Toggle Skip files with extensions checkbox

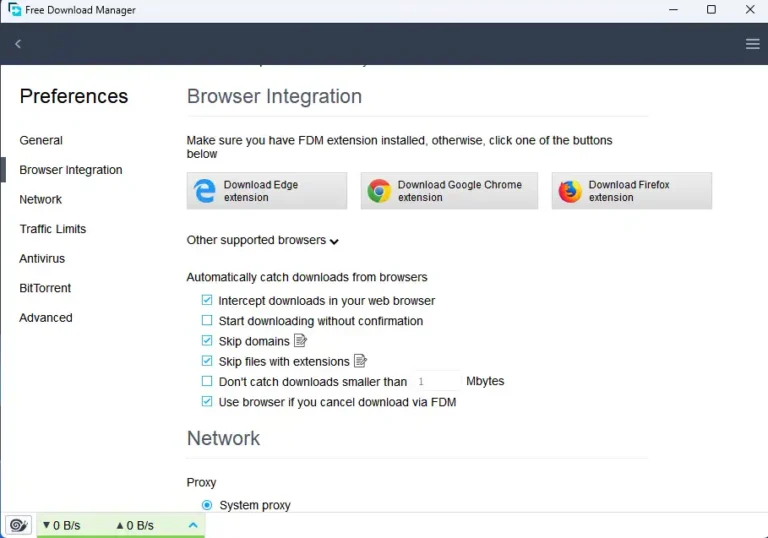pyautogui.click(x=207, y=361)
